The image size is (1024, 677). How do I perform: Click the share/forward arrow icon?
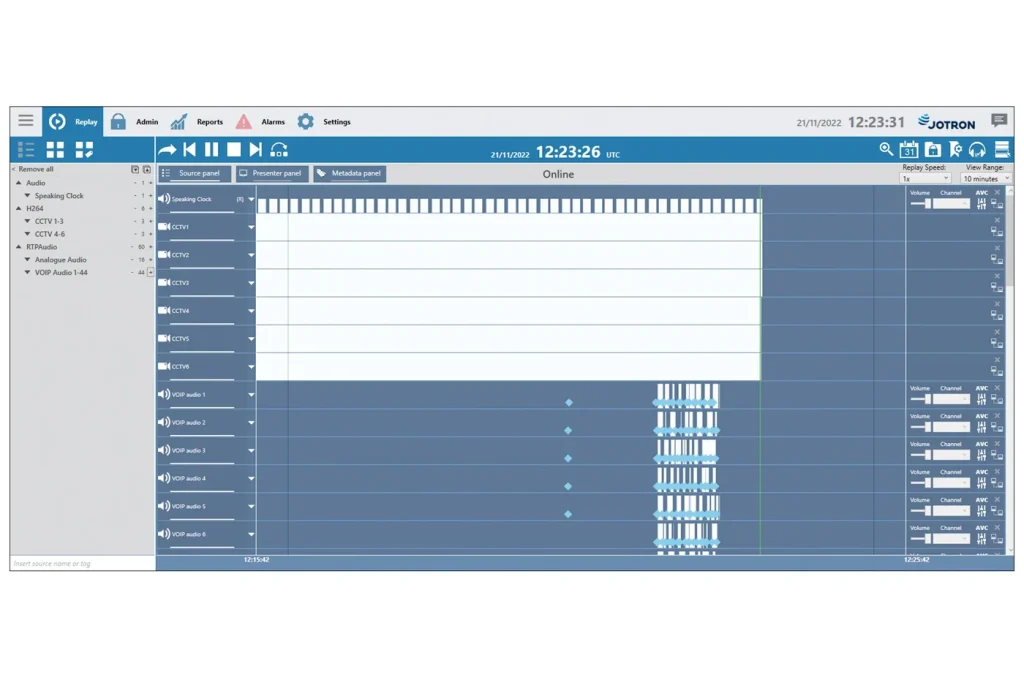point(167,150)
